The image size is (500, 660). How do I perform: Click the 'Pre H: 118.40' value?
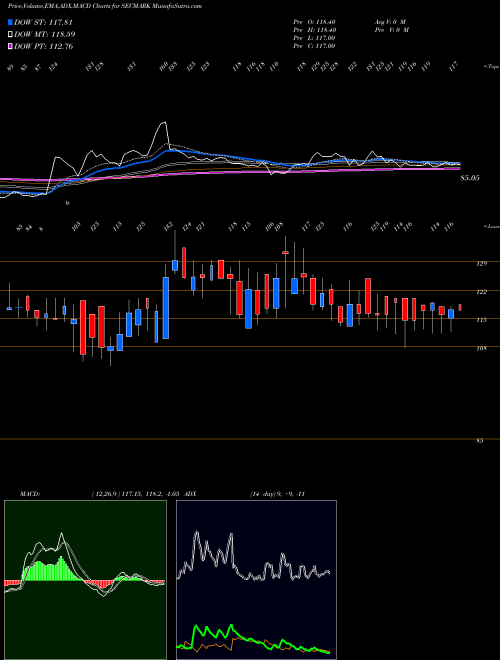pyautogui.click(x=314, y=30)
